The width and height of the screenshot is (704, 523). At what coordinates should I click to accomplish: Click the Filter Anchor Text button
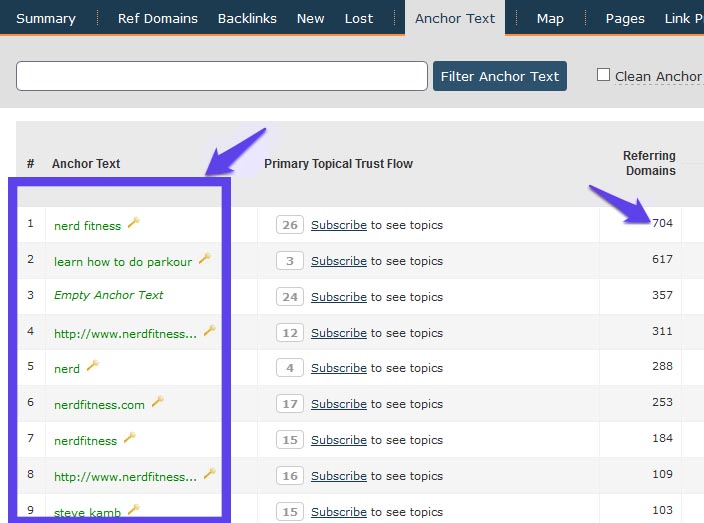(500, 76)
